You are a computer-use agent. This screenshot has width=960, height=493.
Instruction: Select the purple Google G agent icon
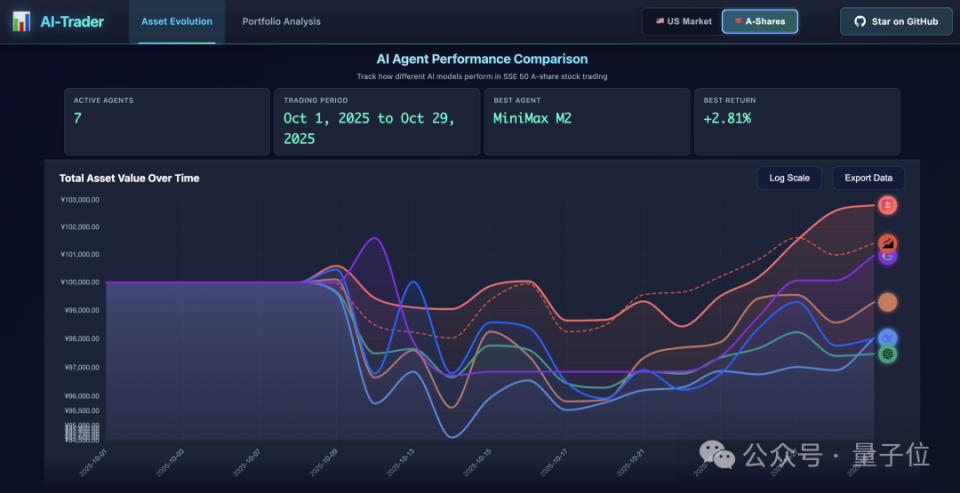(x=887, y=257)
